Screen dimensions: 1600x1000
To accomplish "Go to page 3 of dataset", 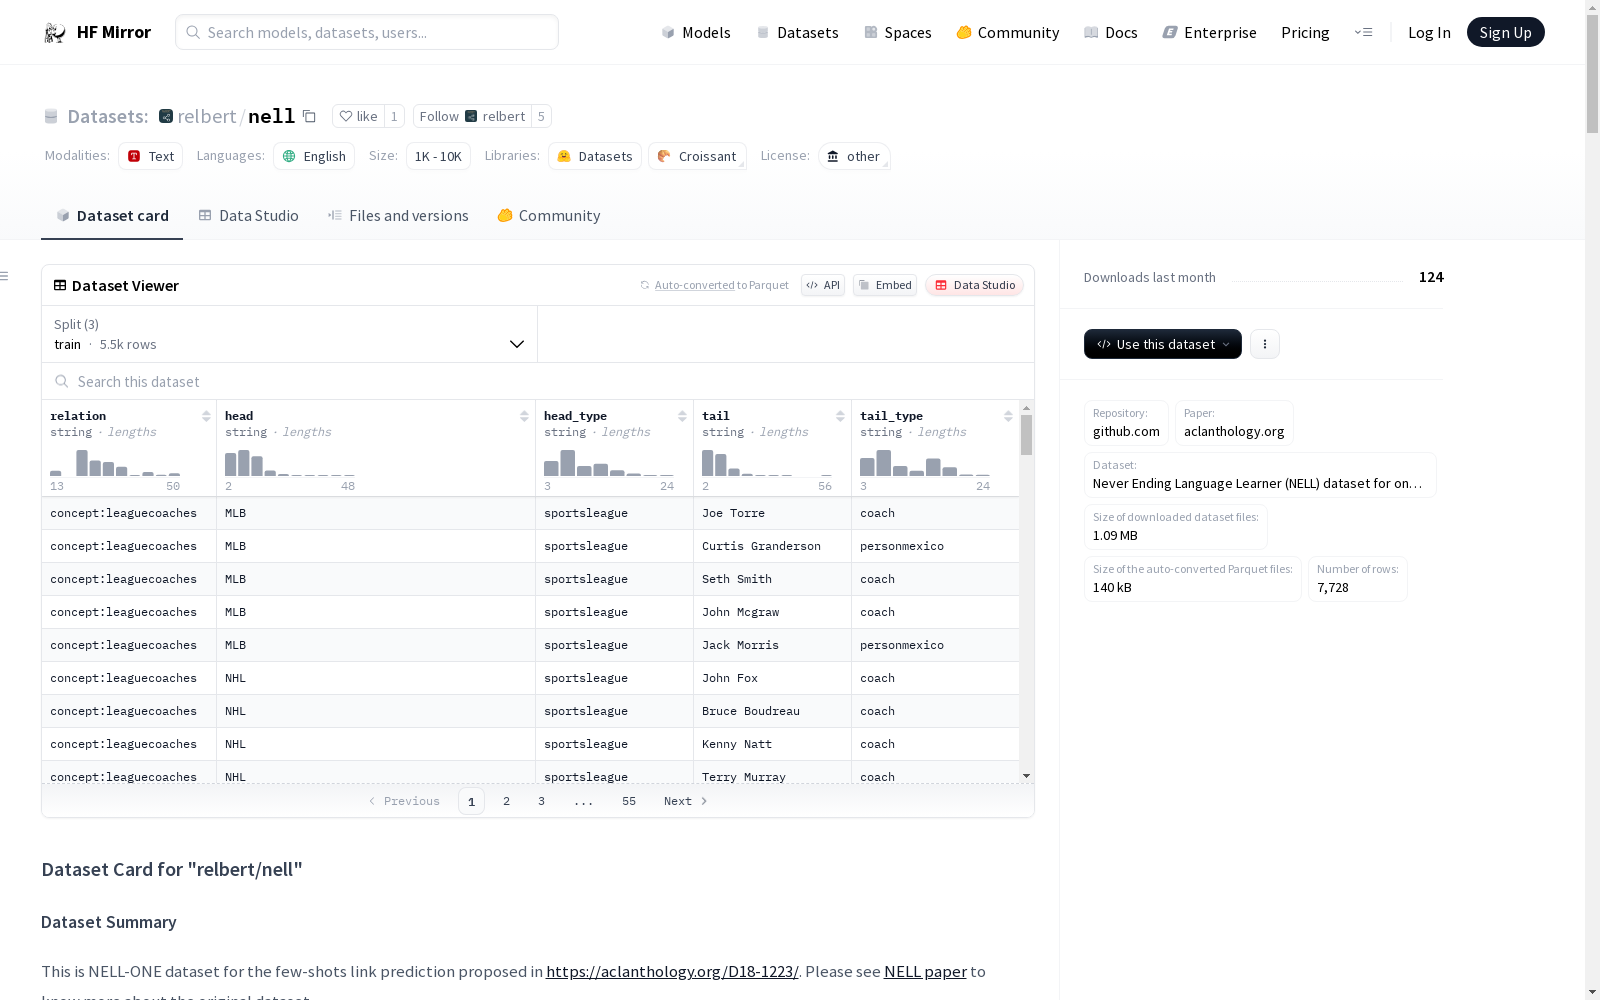I will pos(542,801).
